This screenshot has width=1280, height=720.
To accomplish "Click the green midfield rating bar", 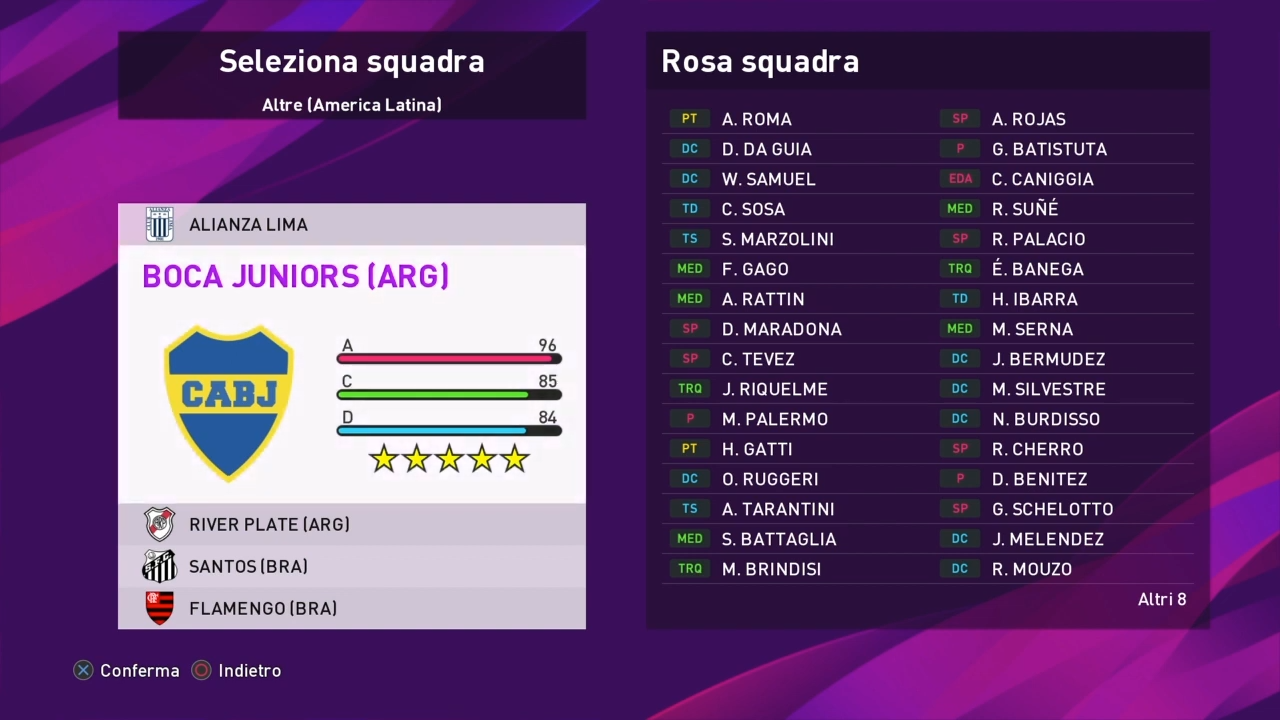I will (x=449, y=394).
